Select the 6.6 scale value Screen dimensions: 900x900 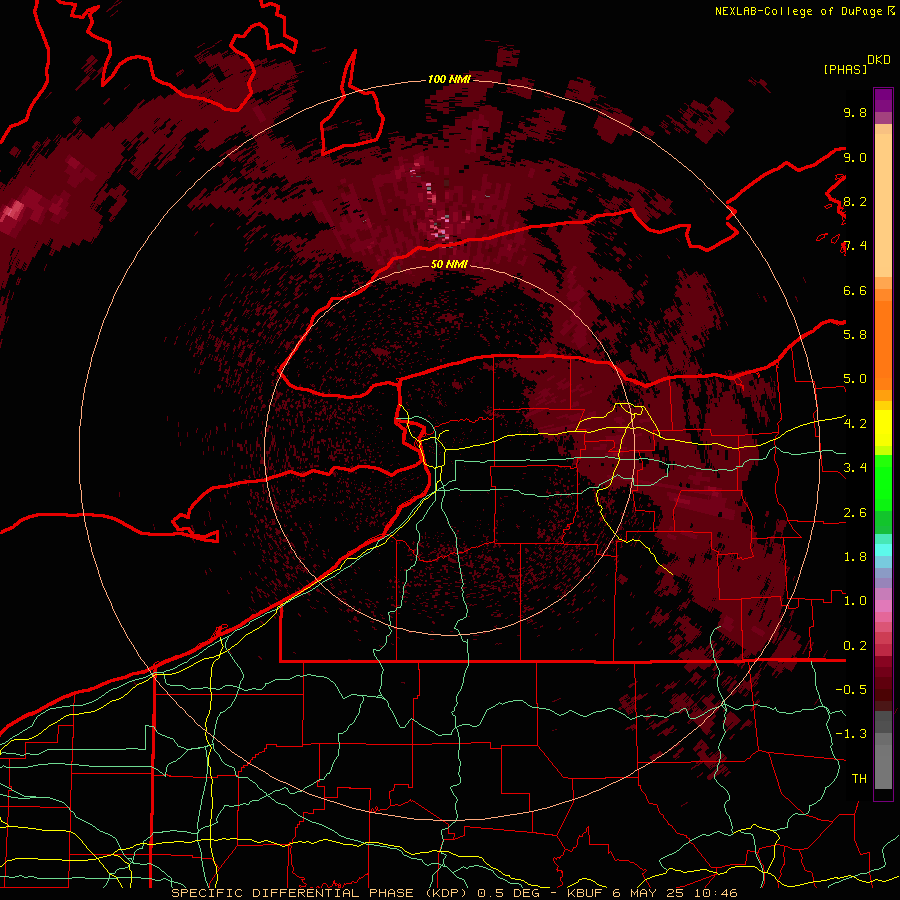tap(855, 290)
